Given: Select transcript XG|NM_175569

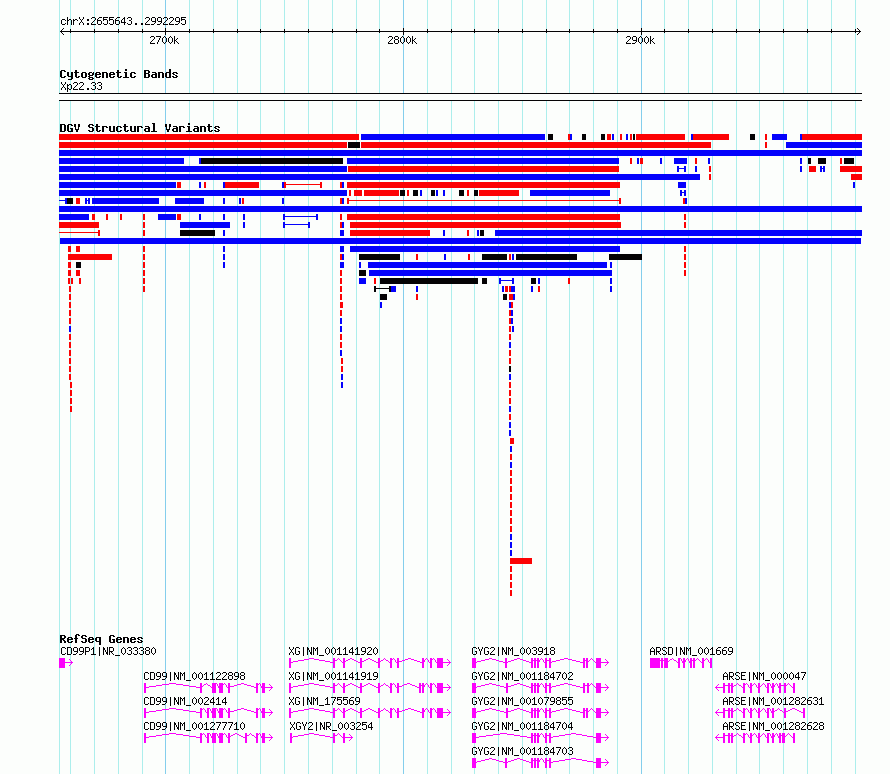Looking at the screenshot, I should point(325,701).
